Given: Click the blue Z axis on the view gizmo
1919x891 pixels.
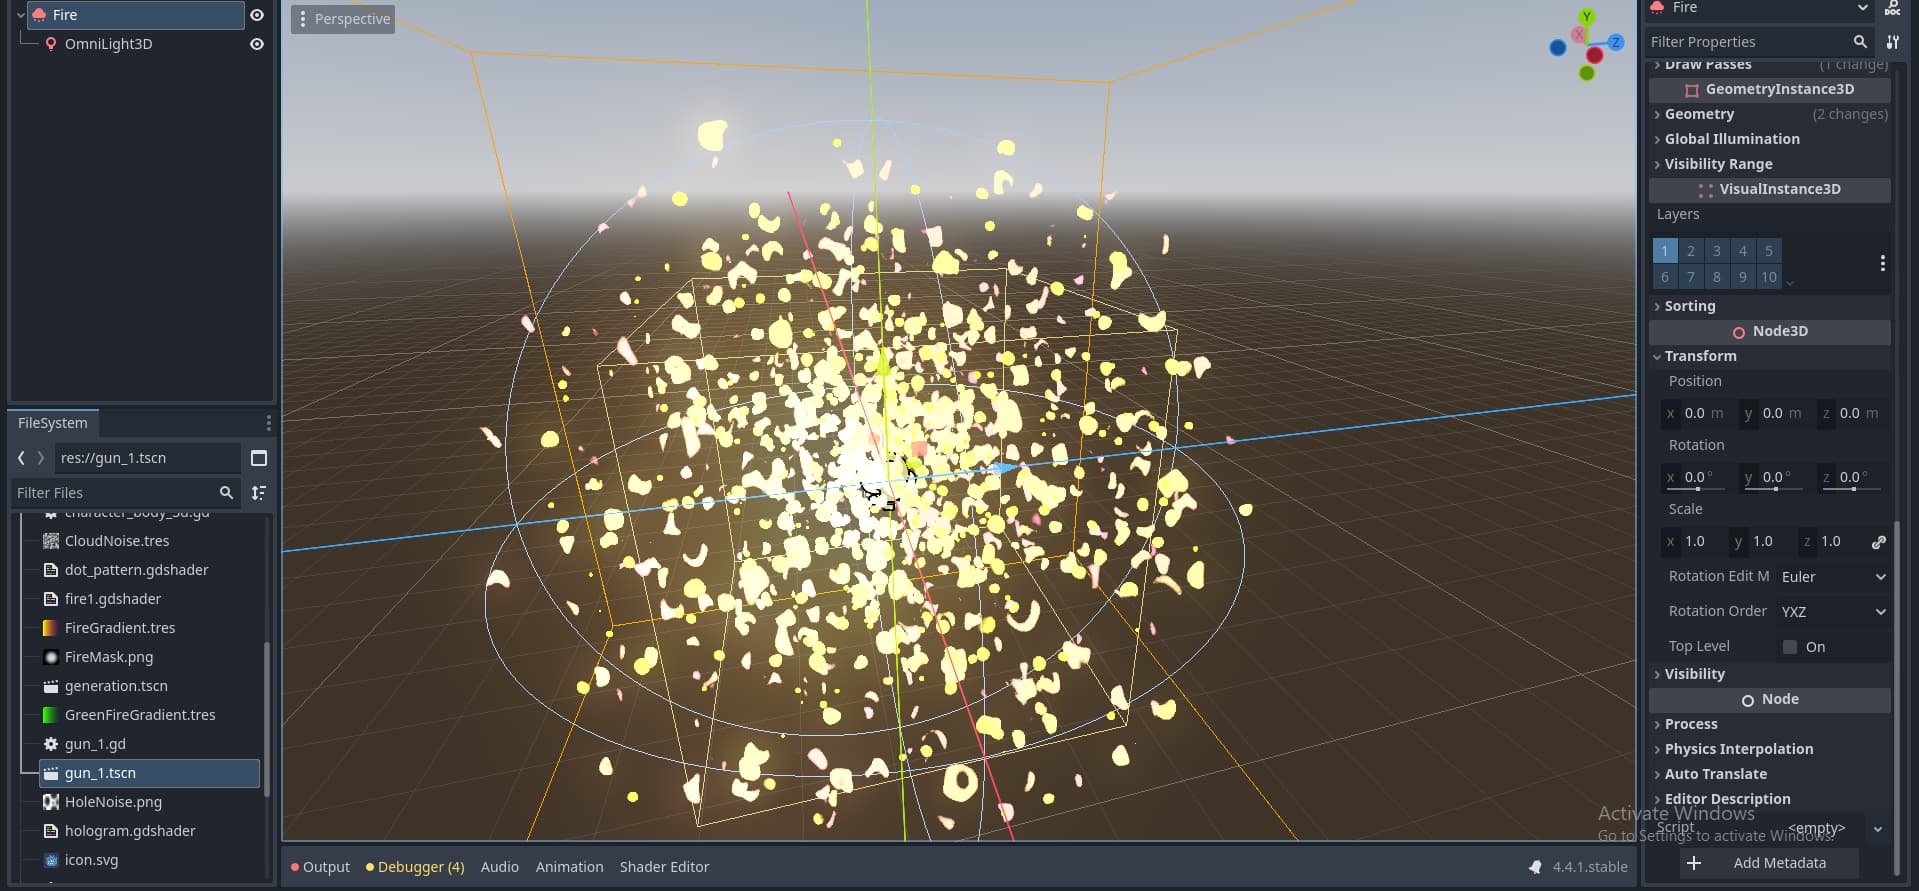Looking at the screenshot, I should (1616, 42).
